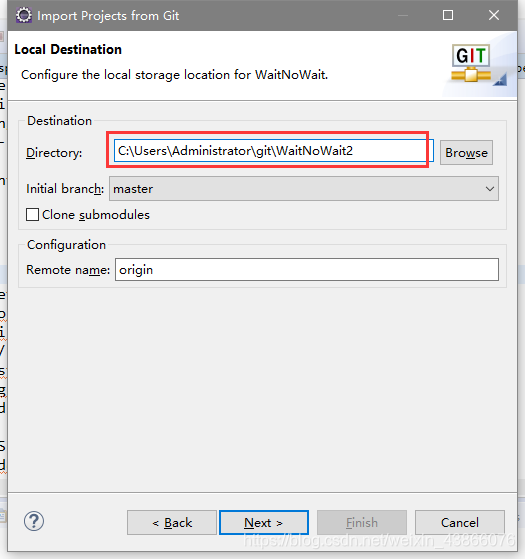Screen dimensions: 525x559
Task: Click the 'Initial branch:' label
Action: pyautogui.click(x=65, y=189)
